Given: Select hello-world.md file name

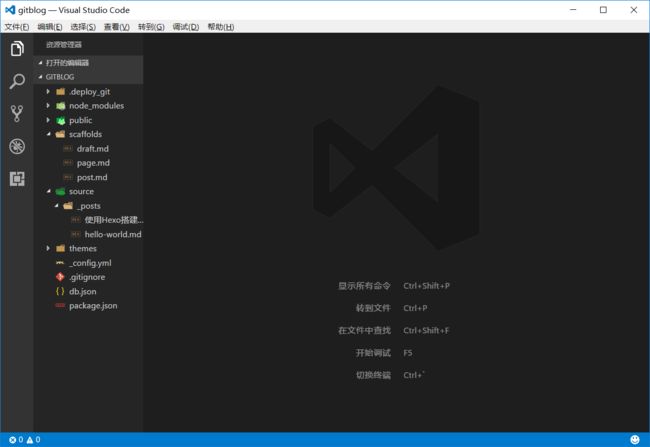Looking at the screenshot, I should 113,234.
